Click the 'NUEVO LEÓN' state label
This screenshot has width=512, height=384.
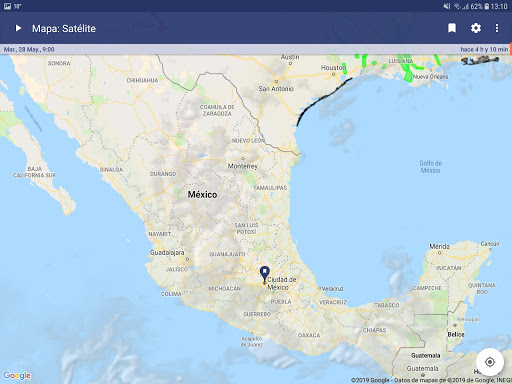(248, 141)
